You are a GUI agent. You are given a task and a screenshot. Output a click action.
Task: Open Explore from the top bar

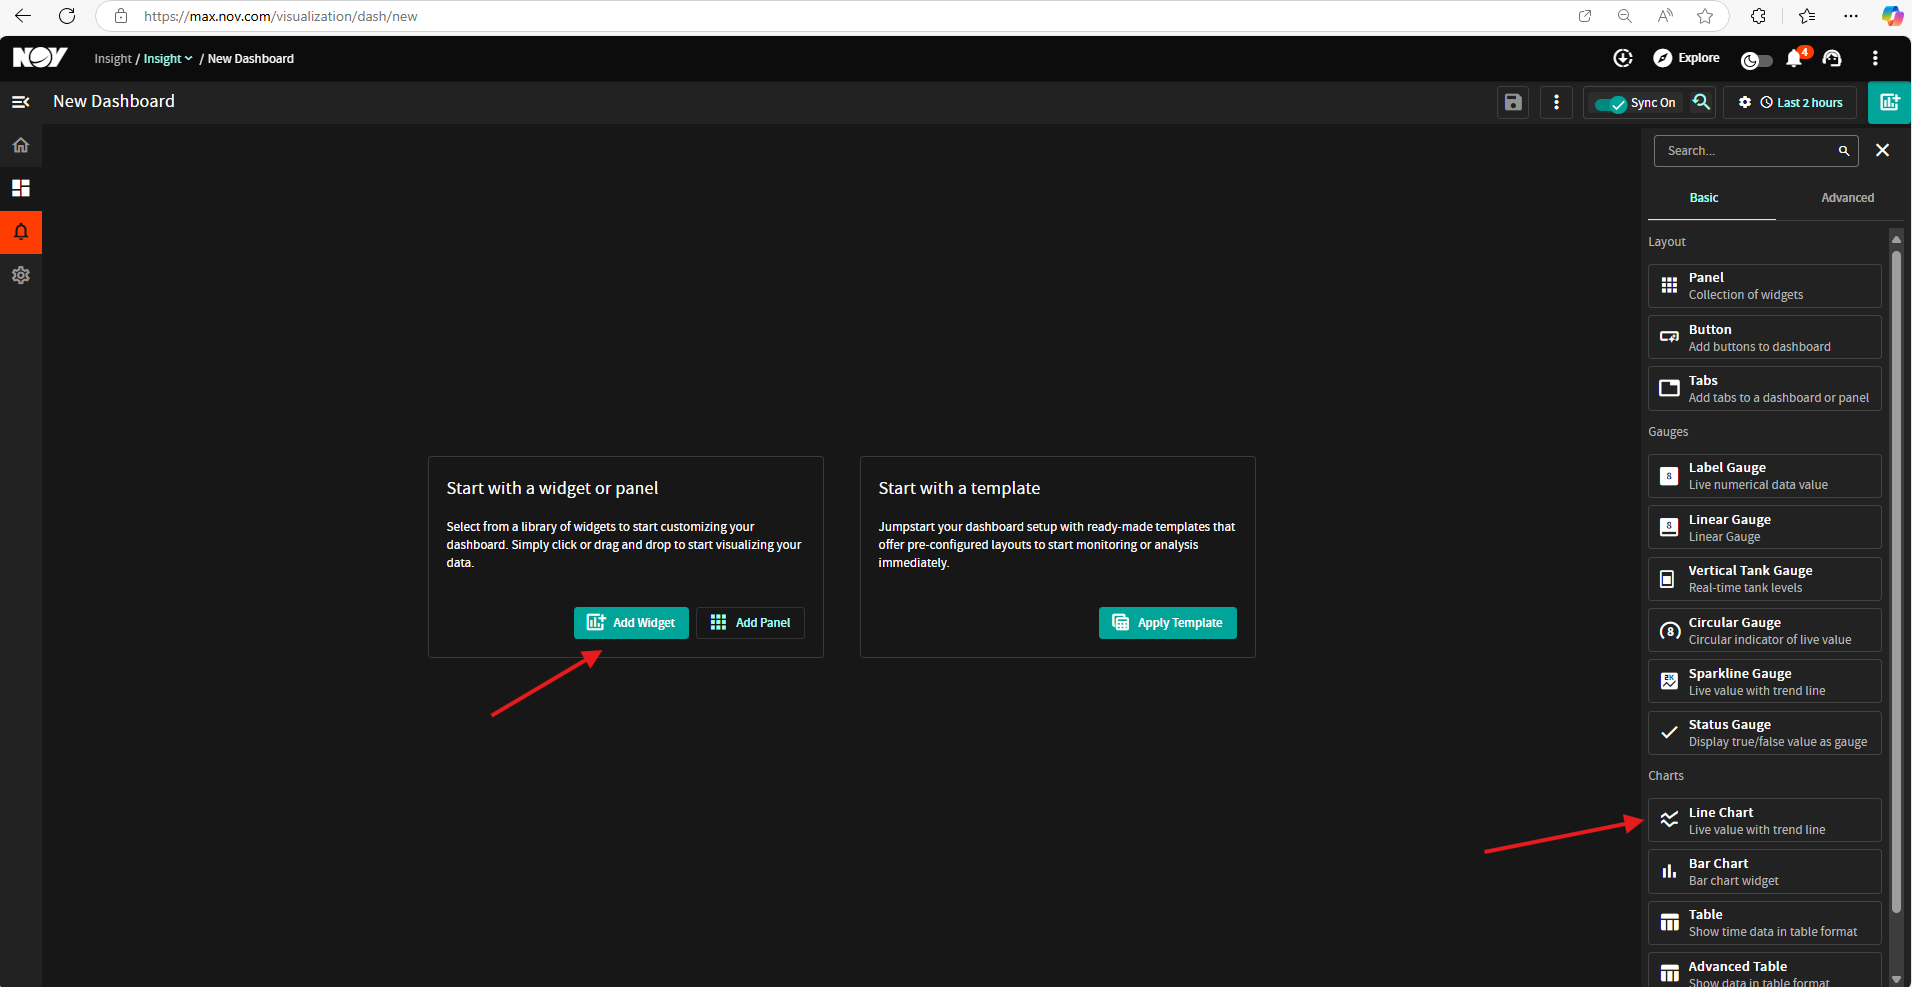pyautogui.click(x=1686, y=58)
